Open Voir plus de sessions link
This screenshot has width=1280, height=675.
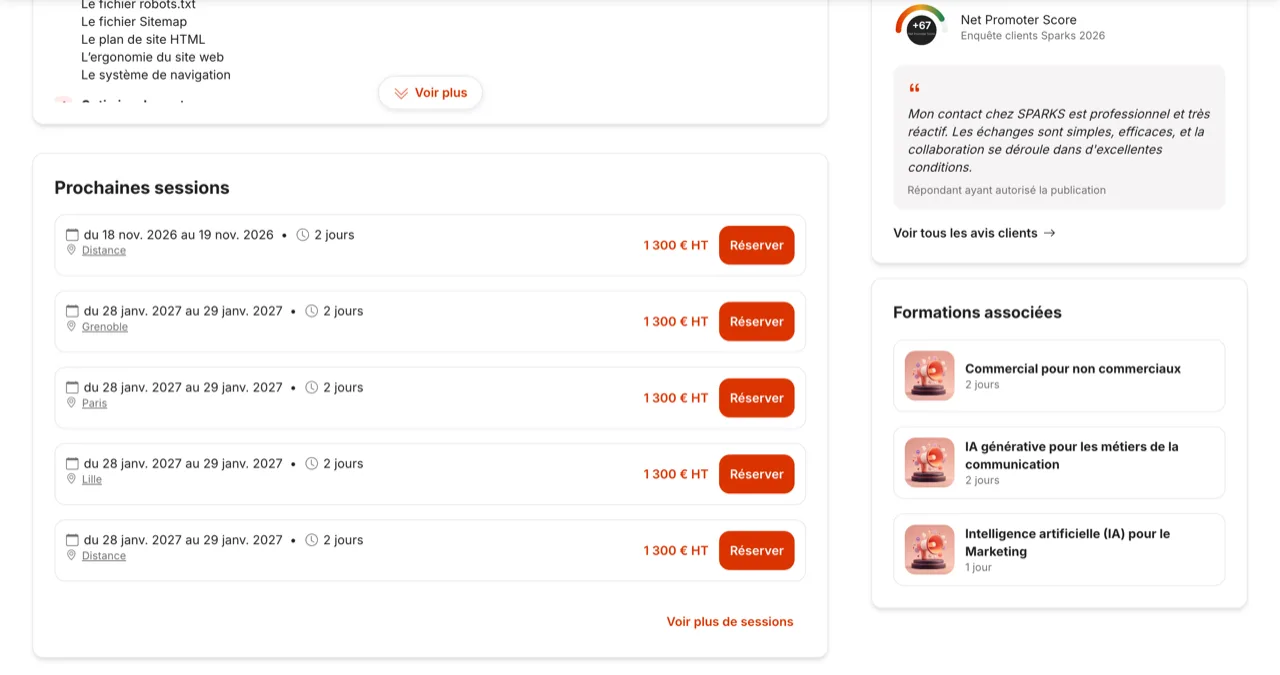pos(730,622)
